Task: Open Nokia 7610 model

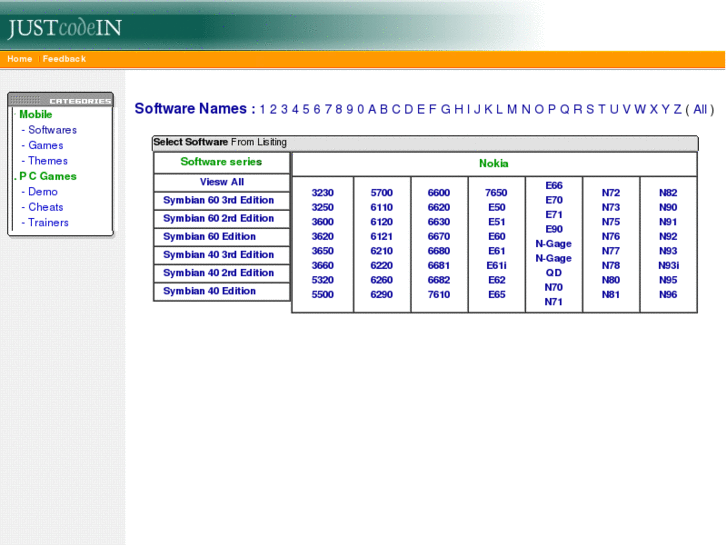Action: click(x=439, y=295)
